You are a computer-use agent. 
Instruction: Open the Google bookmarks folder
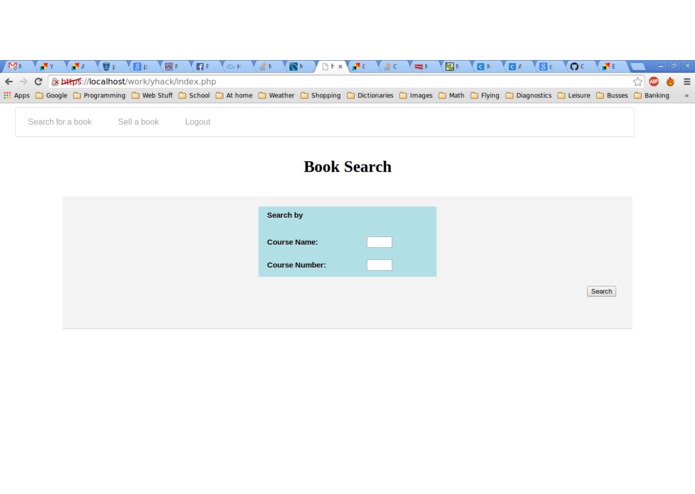point(51,95)
